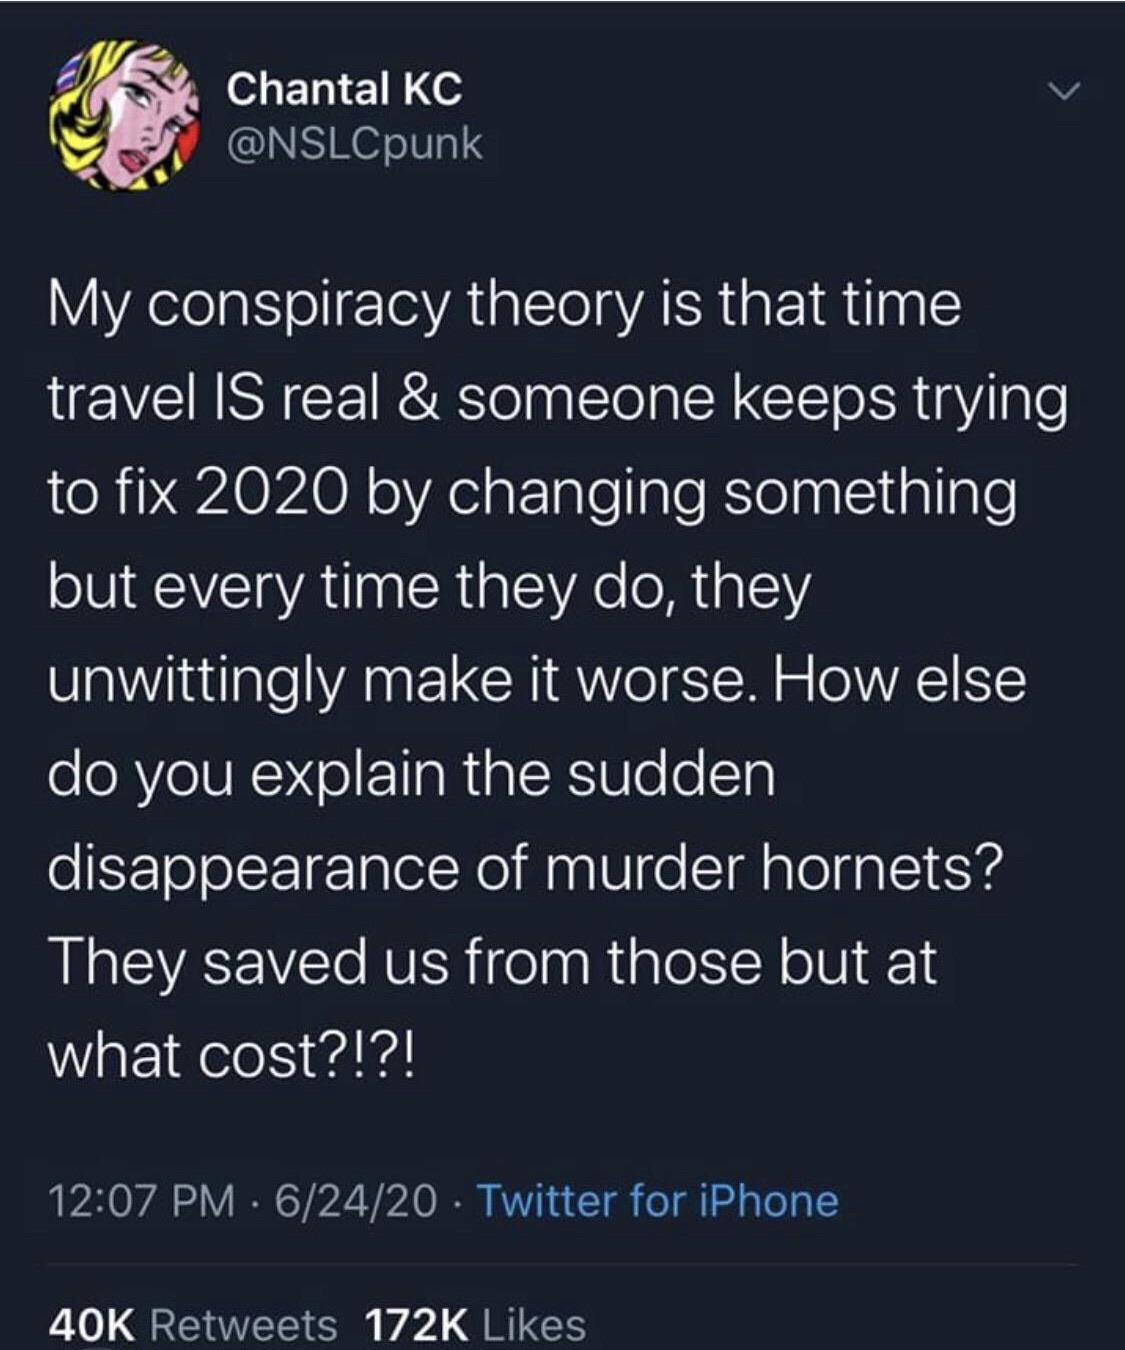The image size is (1125, 1350).
Task: View the 172K Likes list
Action: (476, 1324)
